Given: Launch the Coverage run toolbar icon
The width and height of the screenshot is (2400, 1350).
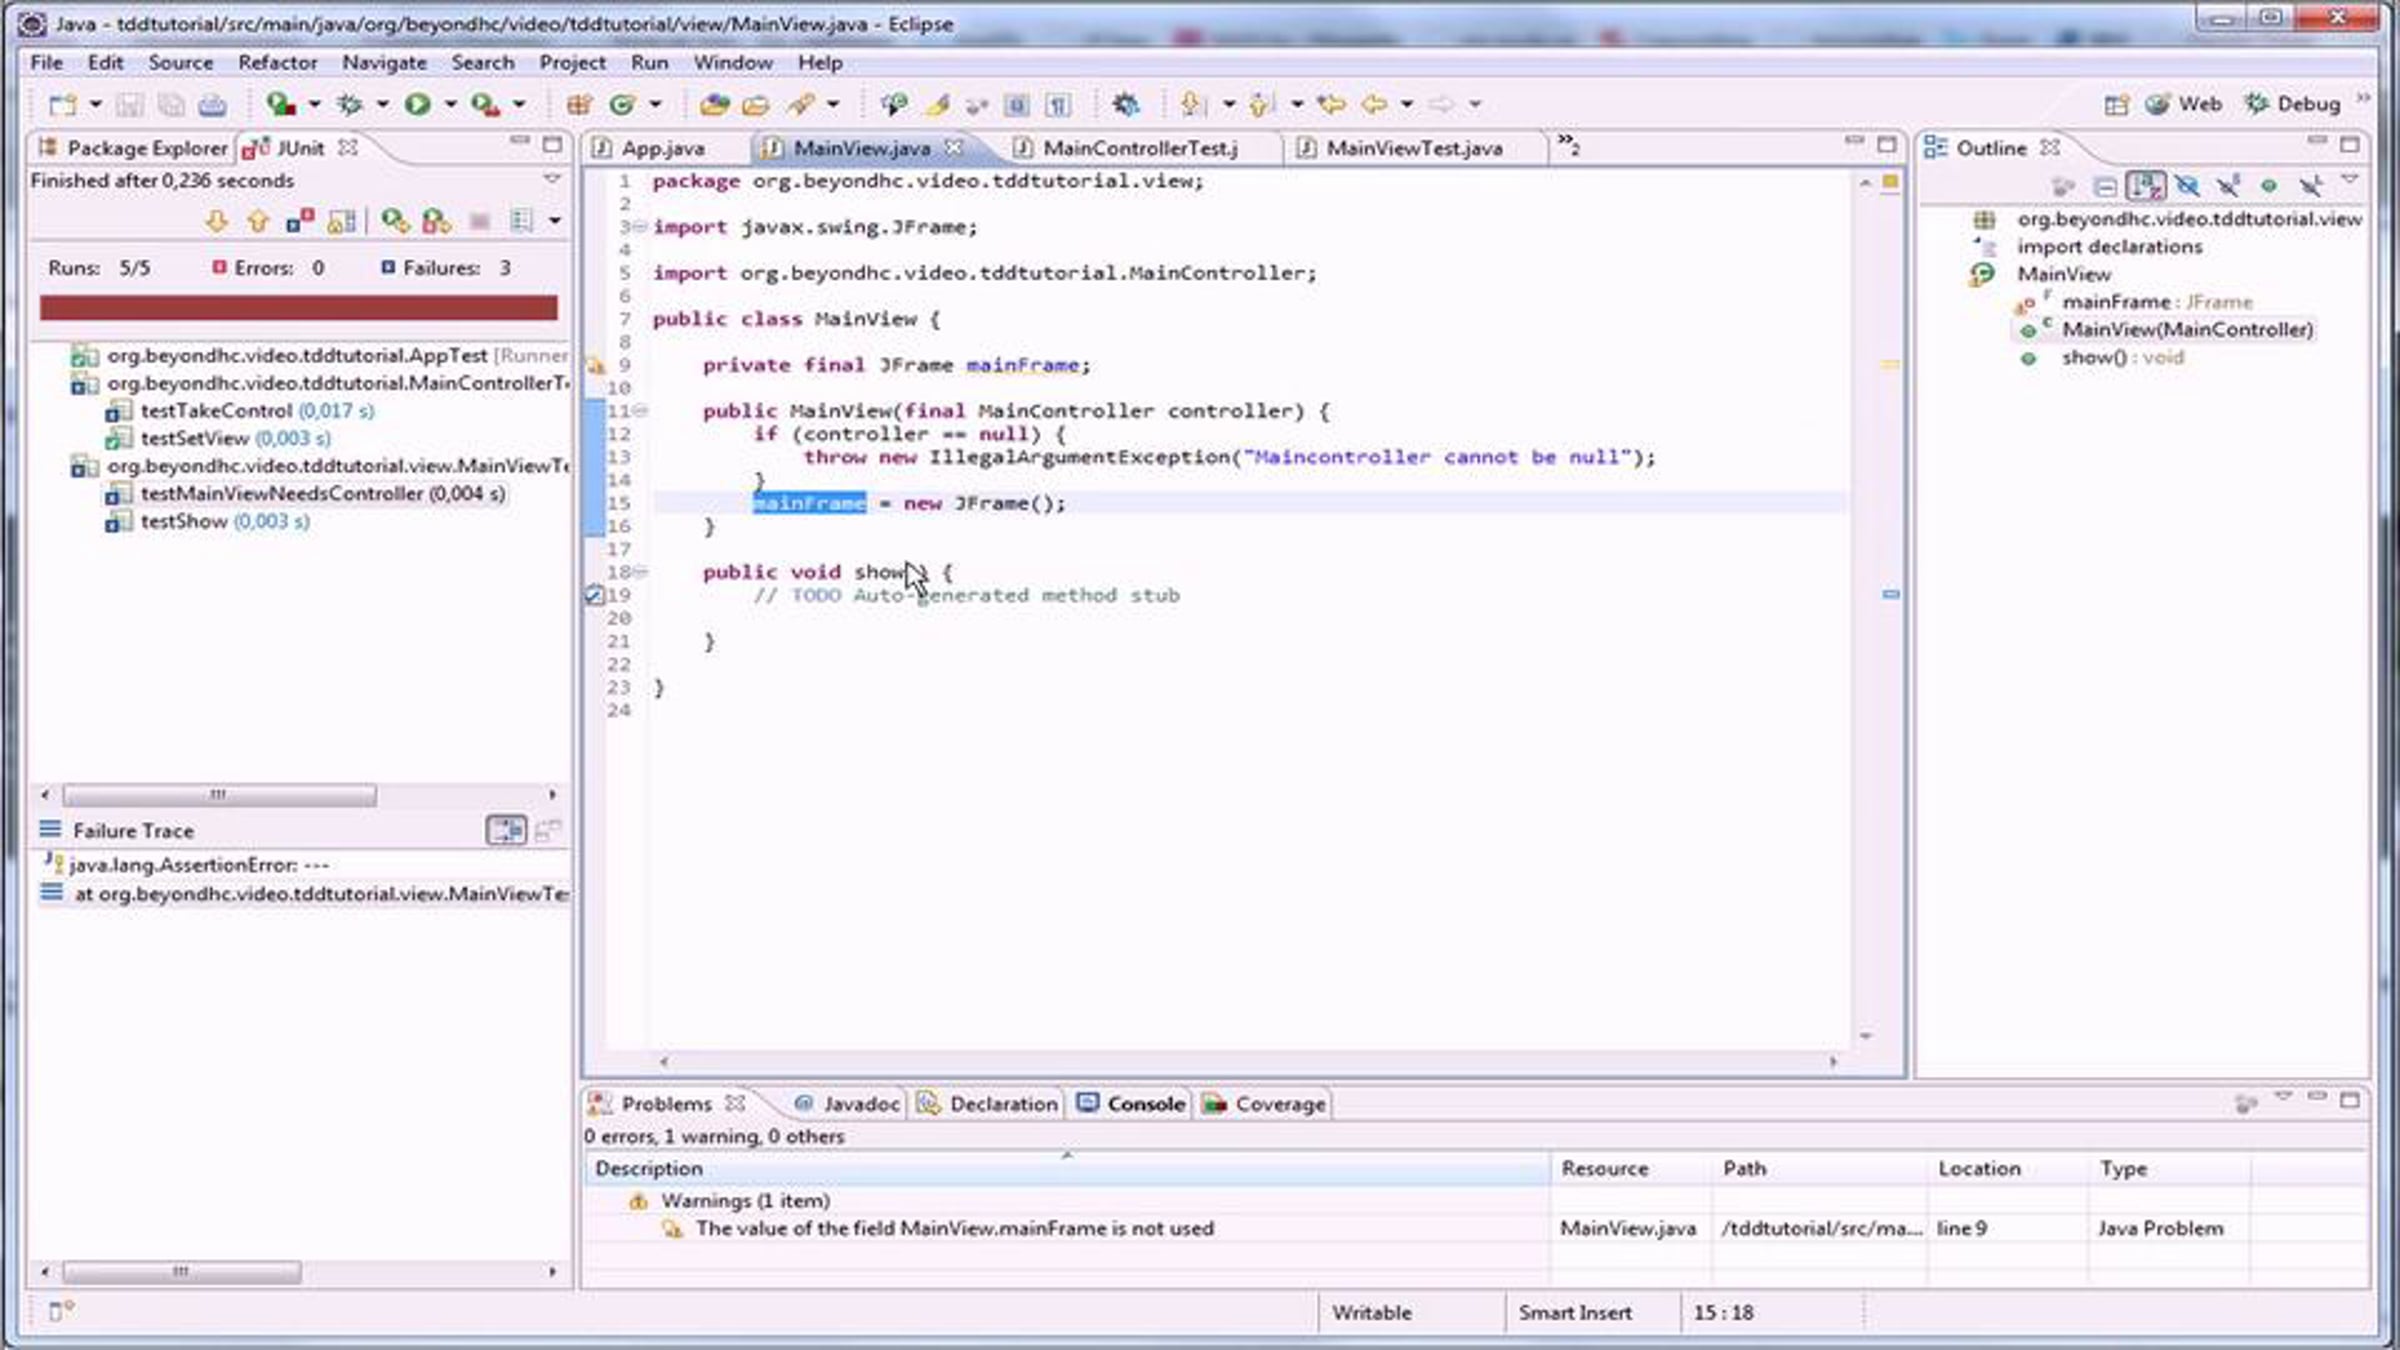Looking at the screenshot, I should pyautogui.click(x=280, y=104).
